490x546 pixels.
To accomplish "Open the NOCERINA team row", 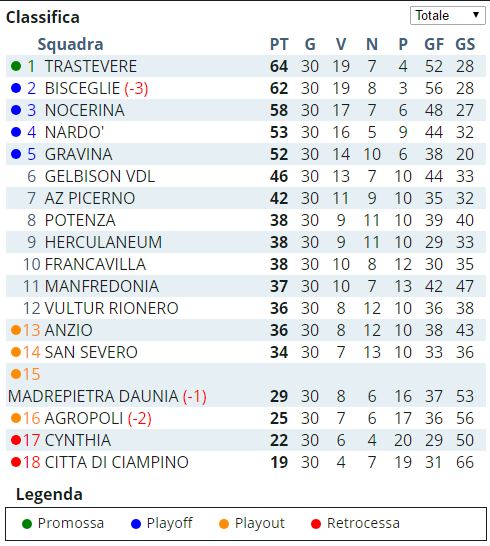I will click(x=246, y=110).
